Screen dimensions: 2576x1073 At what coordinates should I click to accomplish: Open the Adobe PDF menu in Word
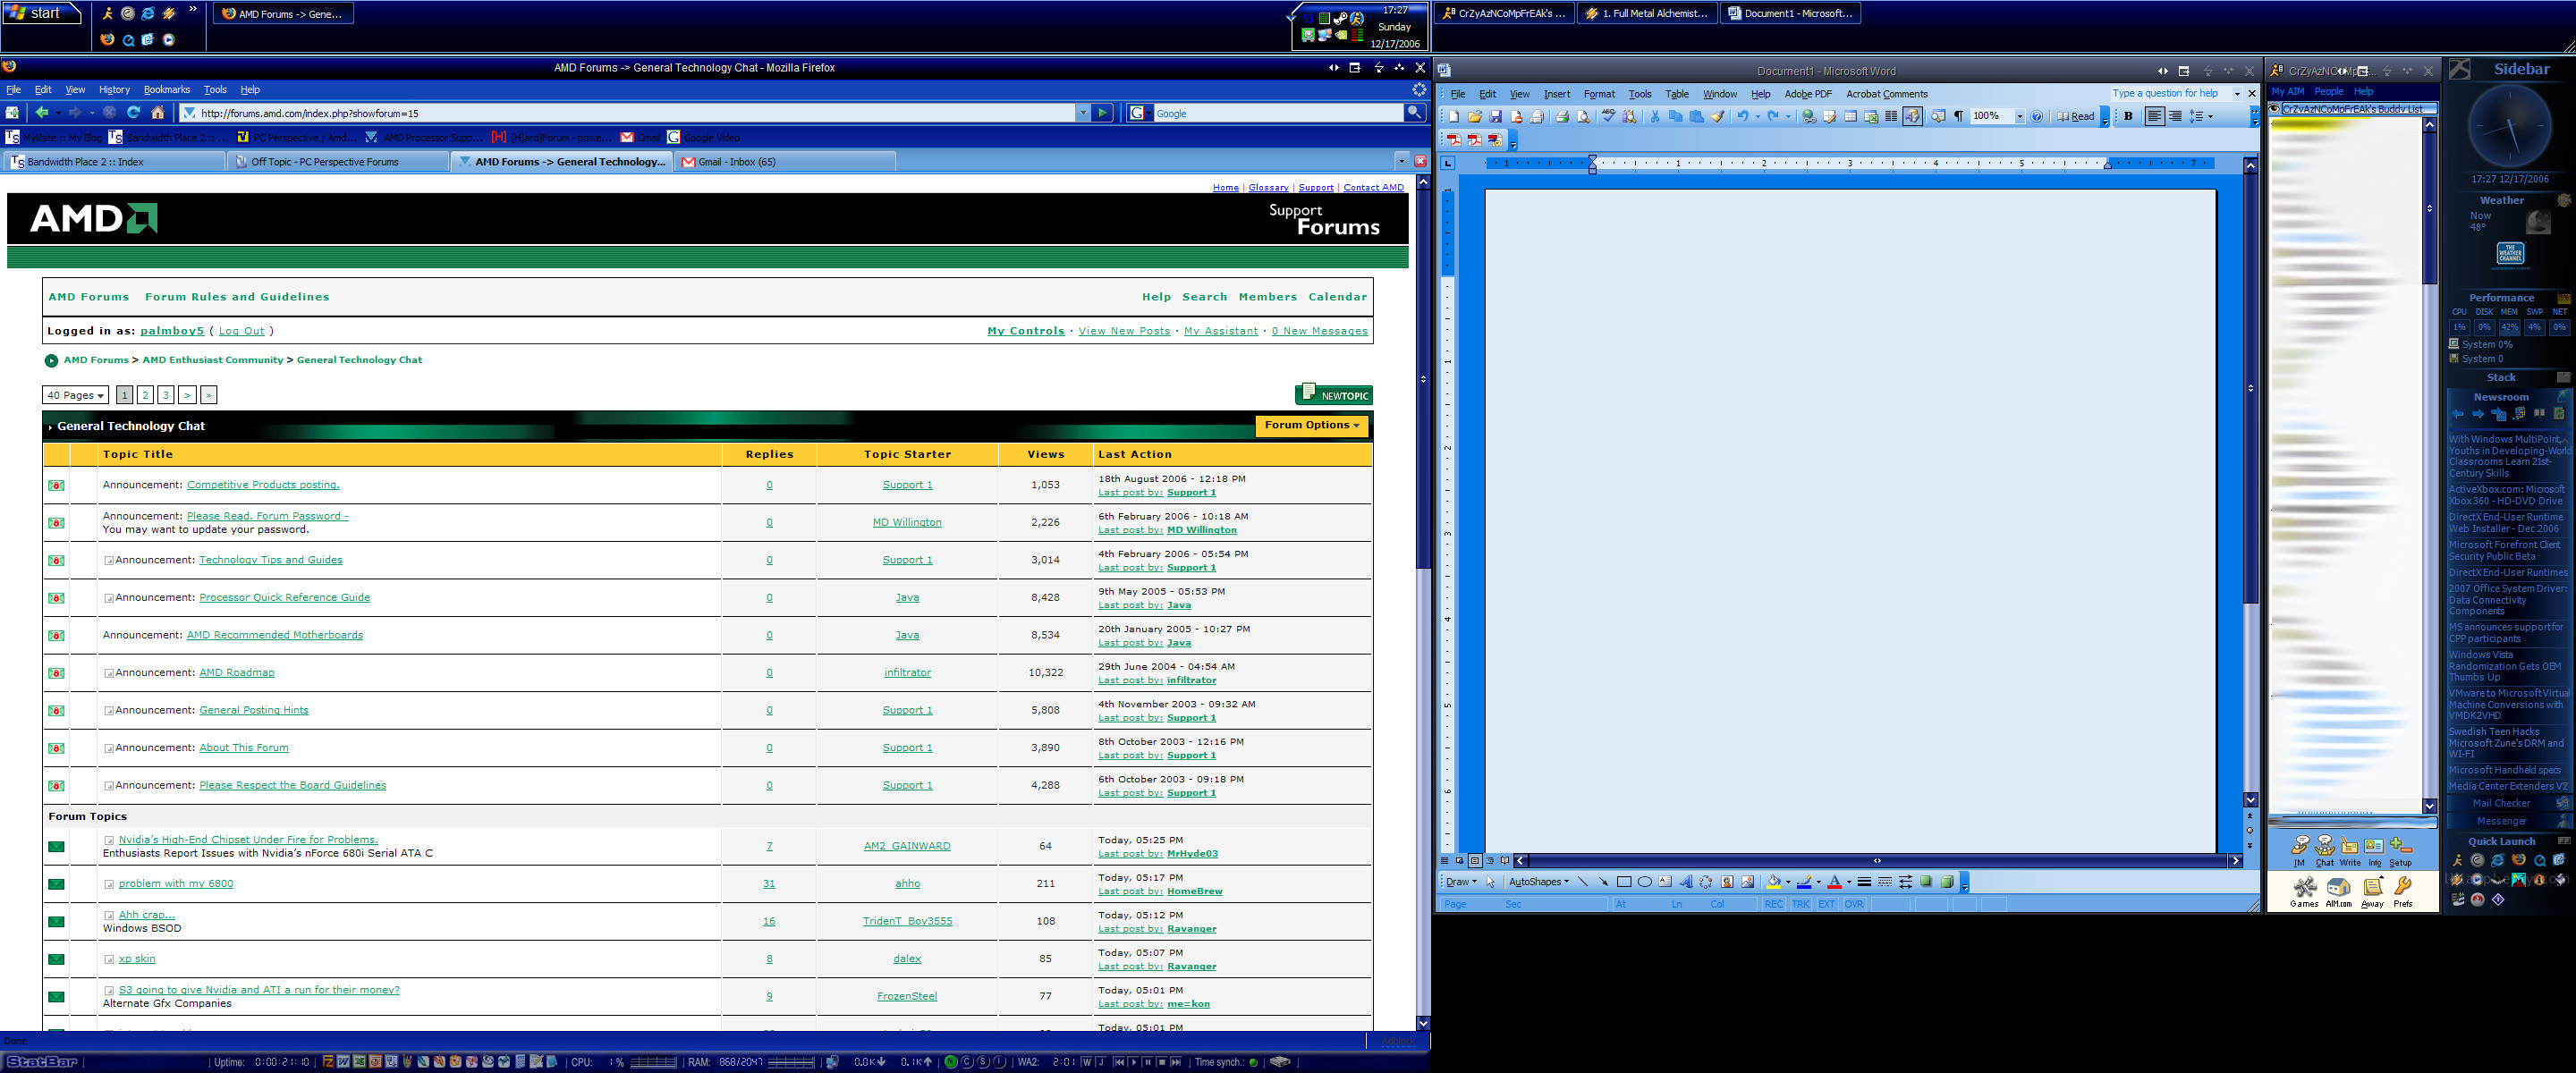(1808, 94)
